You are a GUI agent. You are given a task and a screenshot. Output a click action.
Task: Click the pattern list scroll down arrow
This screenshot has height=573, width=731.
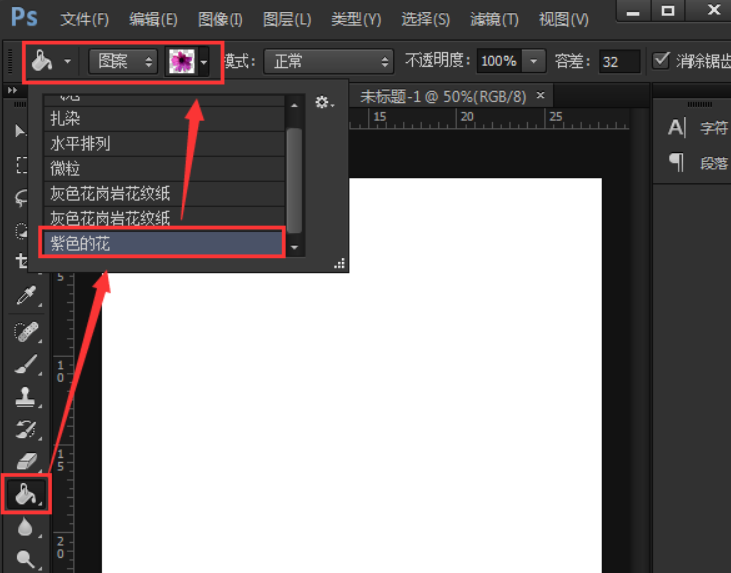coord(294,248)
